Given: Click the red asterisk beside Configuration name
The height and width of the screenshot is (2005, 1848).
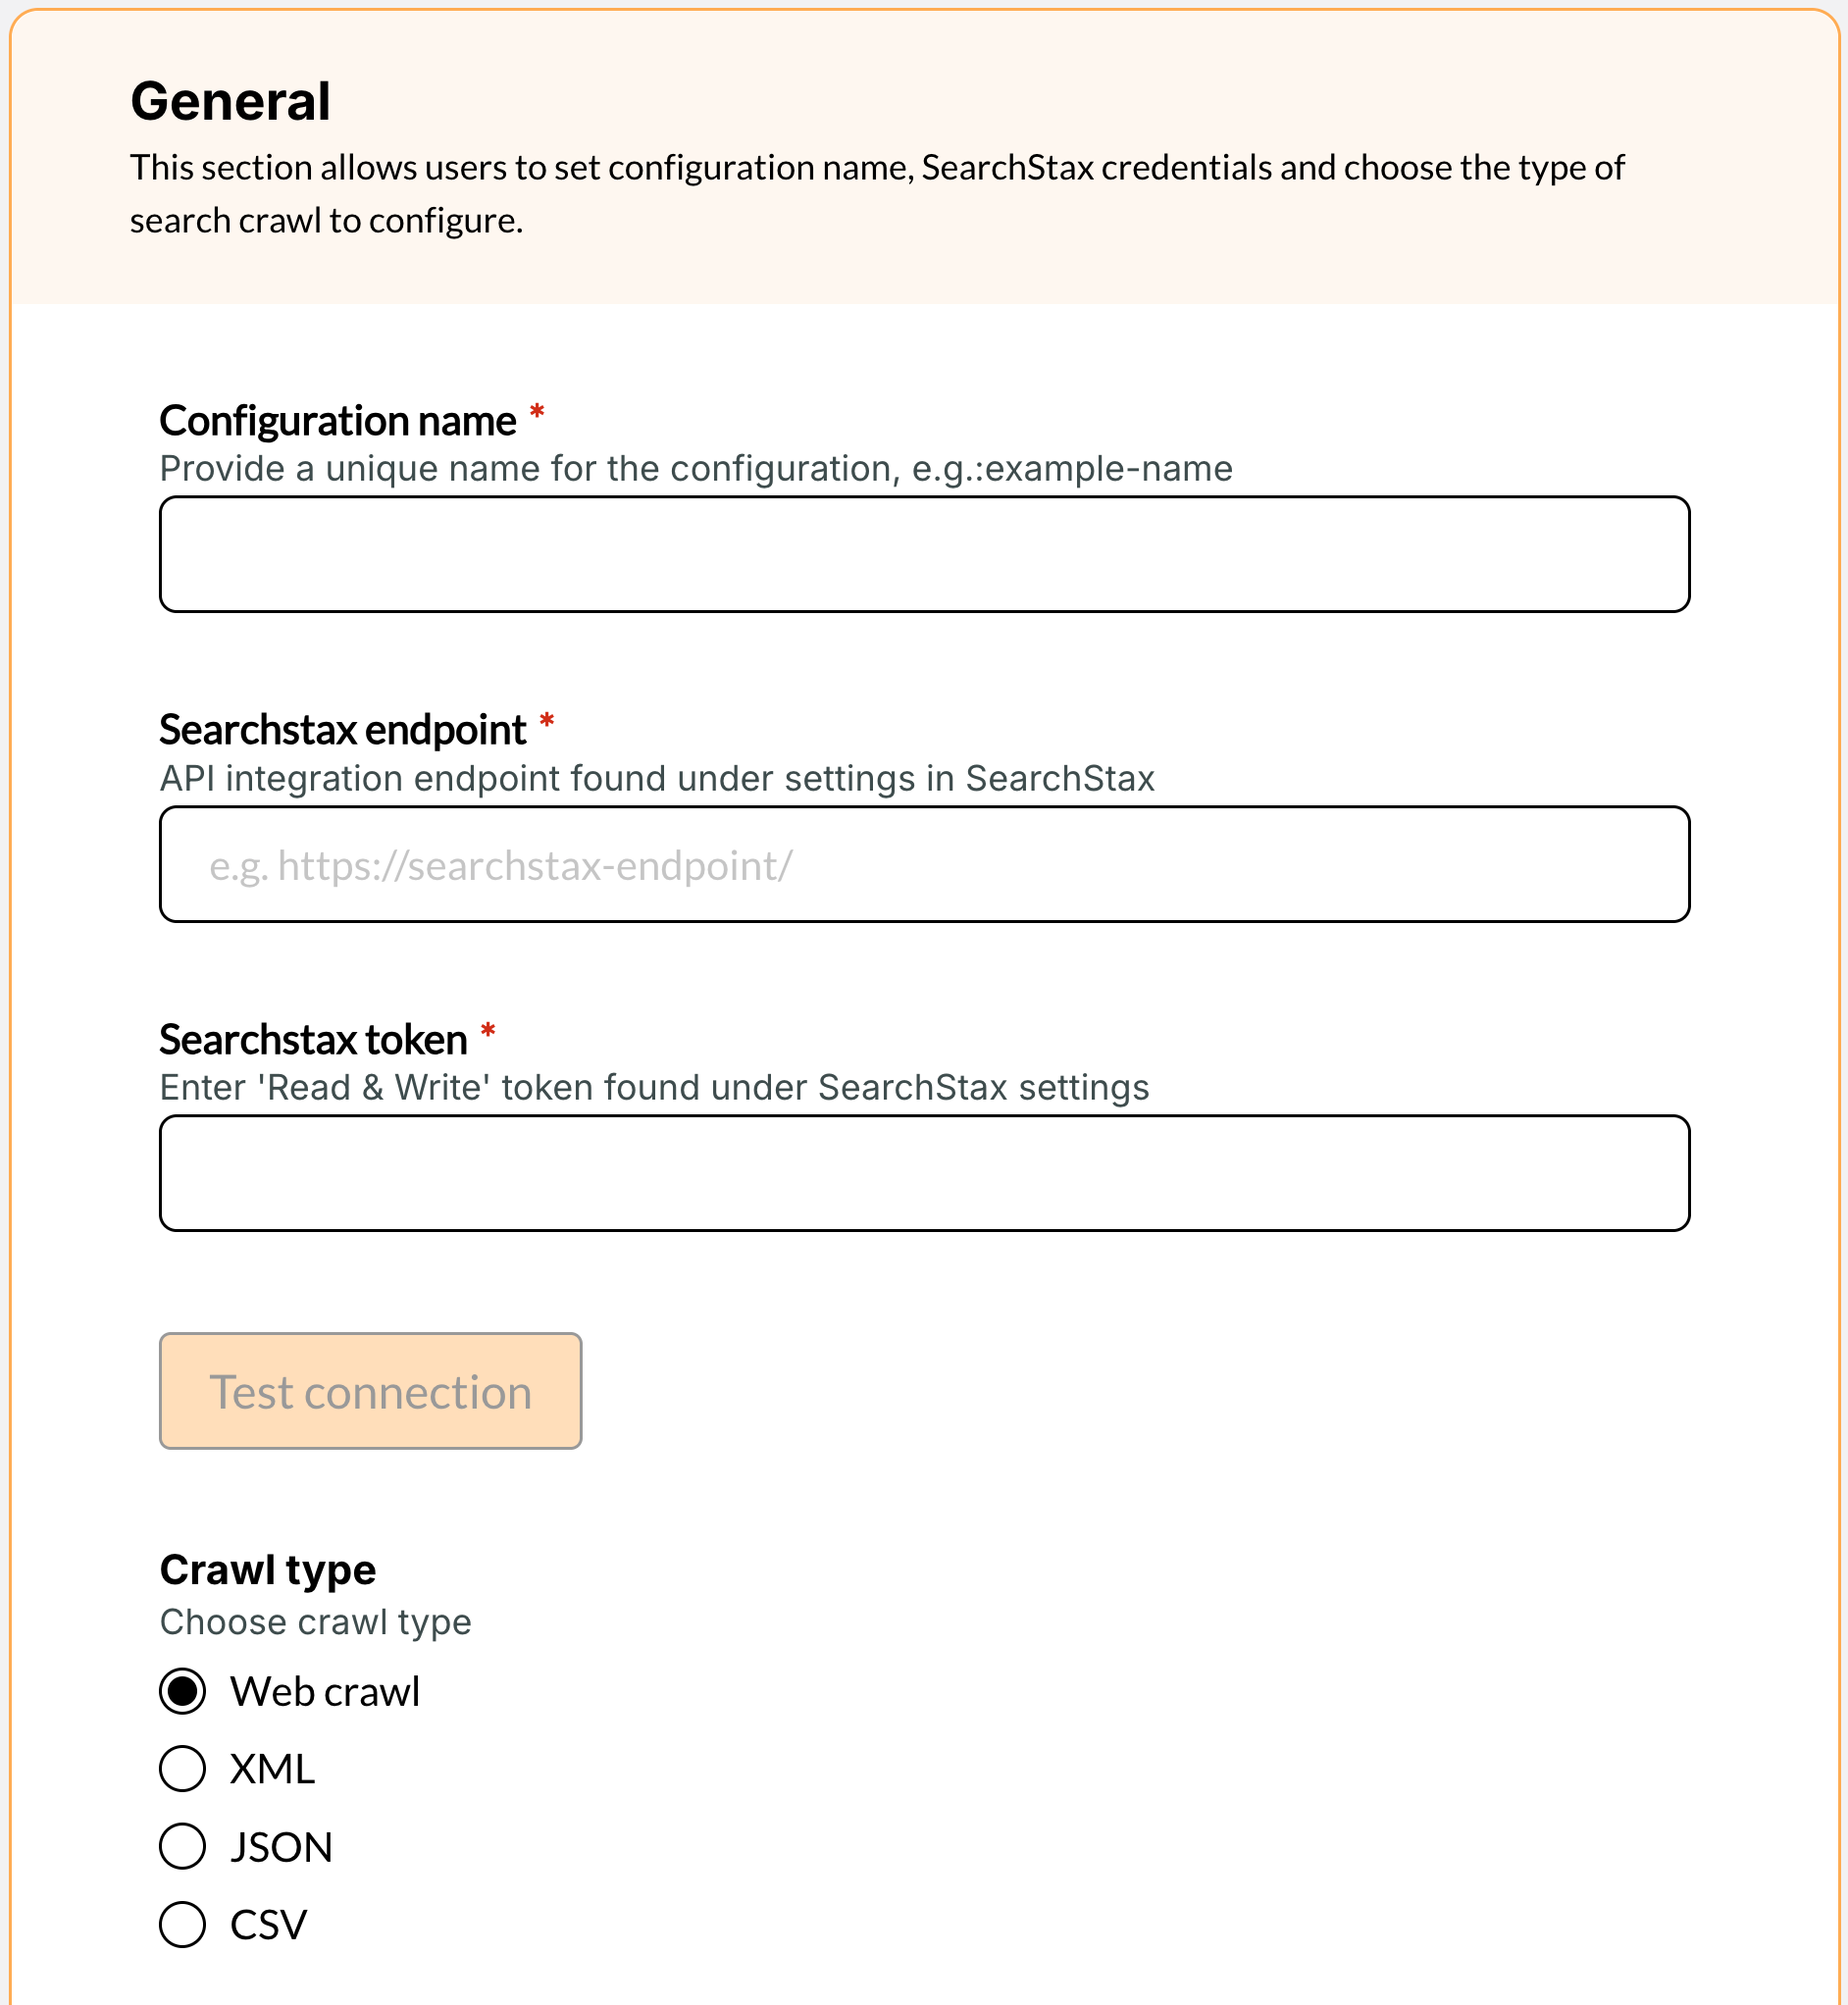Looking at the screenshot, I should pos(537,412).
